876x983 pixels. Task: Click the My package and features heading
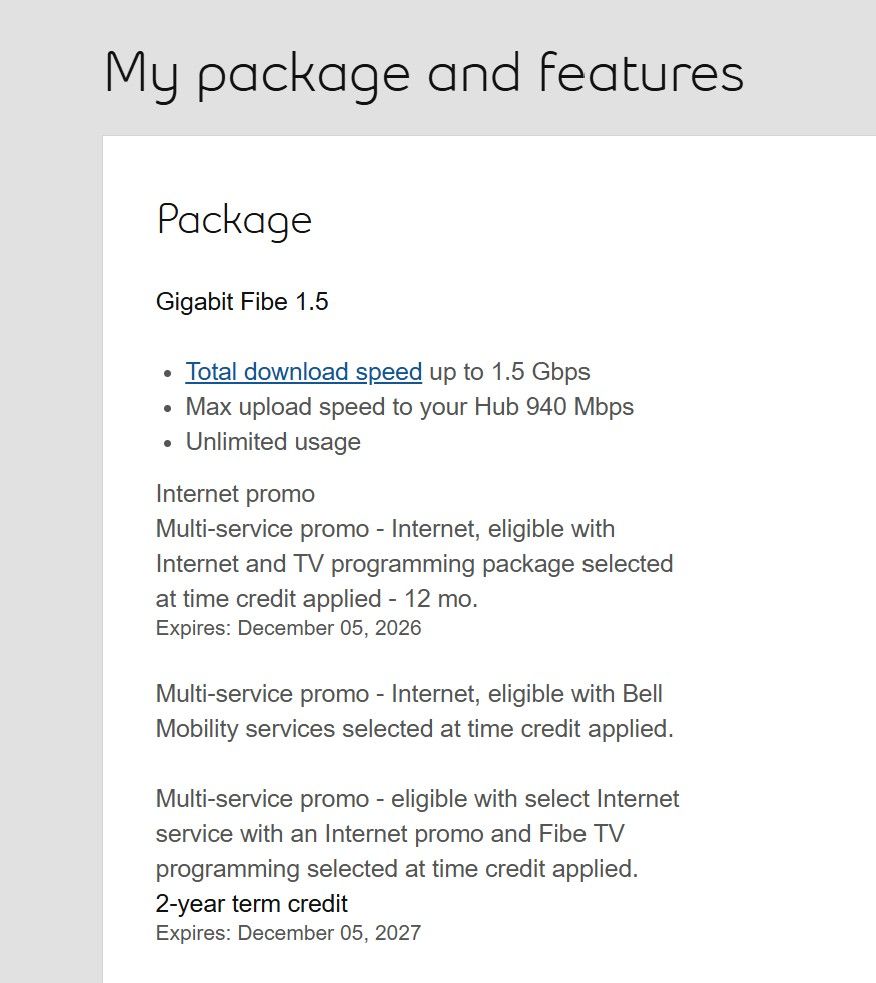pos(423,74)
